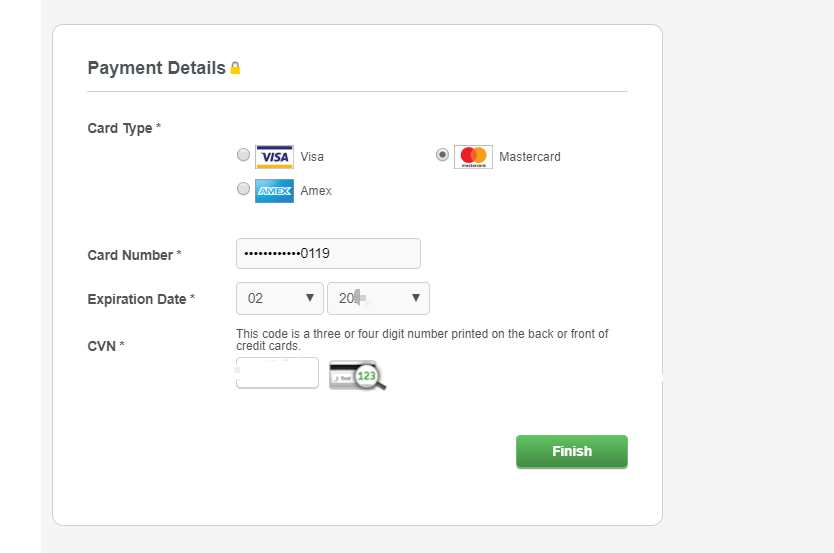Image resolution: width=834 pixels, height=553 pixels.
Task: Click the Amex card logo icon
Action: (x=274, y=191)
